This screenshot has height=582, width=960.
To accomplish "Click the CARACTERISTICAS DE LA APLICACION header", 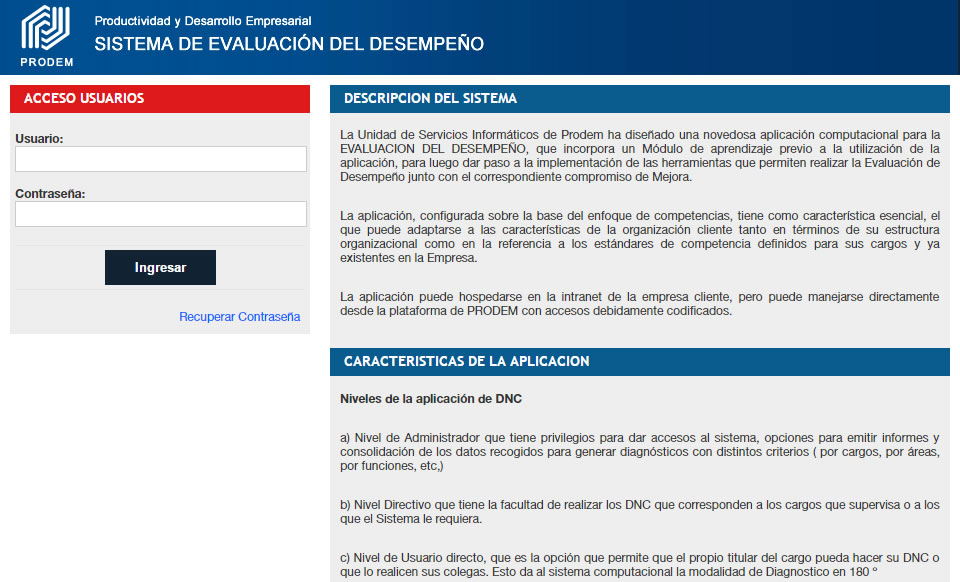I will pos(466,361).
